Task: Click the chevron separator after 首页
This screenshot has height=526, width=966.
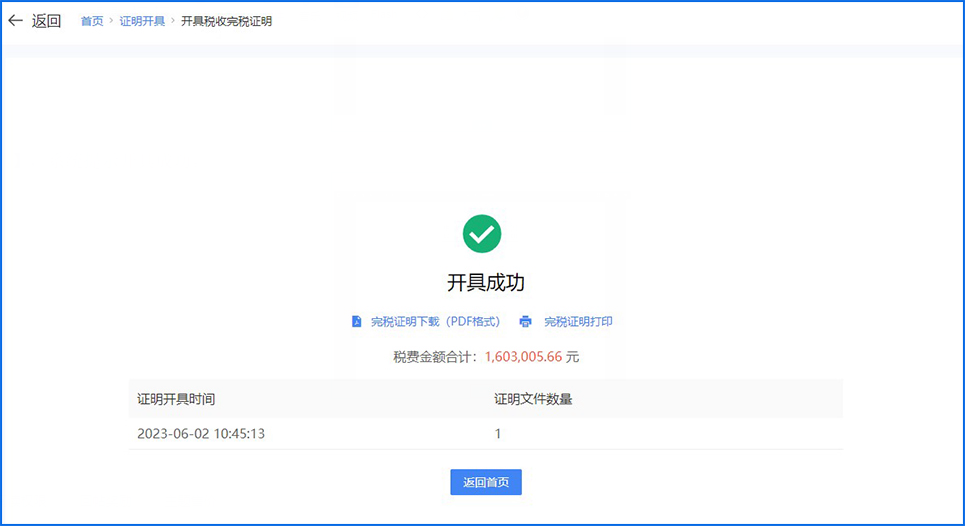Action: click(x=111, y=21)
